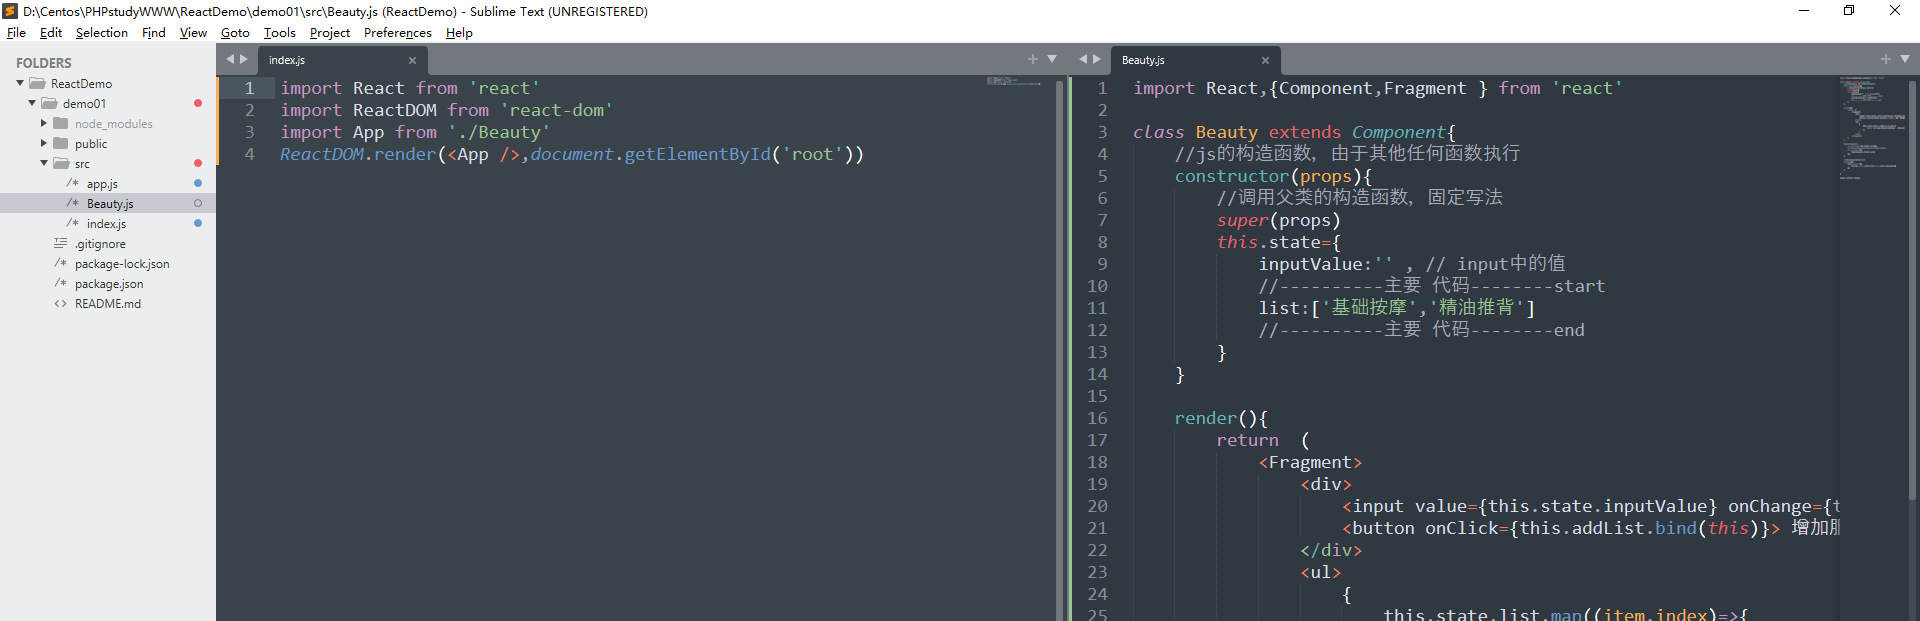The height and width of the screenshot is (621, 1920).
Task: Click the src folder icon
Action: coord(61,163)
